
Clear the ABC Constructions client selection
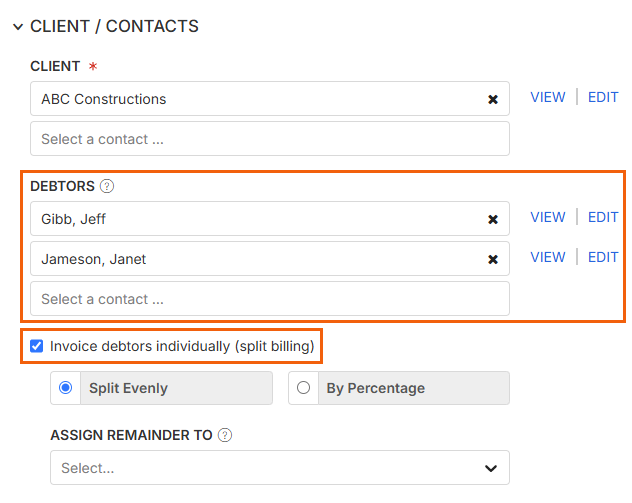pos(493,99)
